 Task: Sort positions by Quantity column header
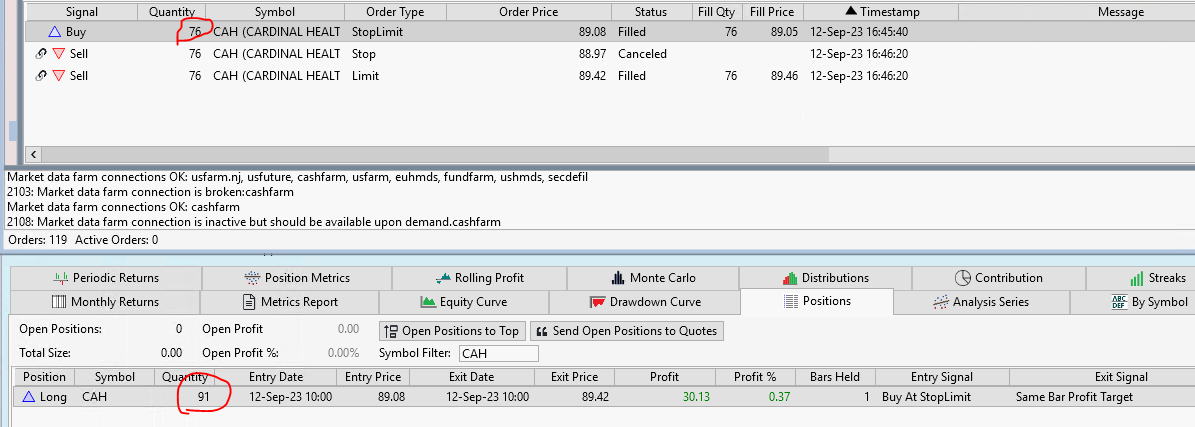click(185, 377)
